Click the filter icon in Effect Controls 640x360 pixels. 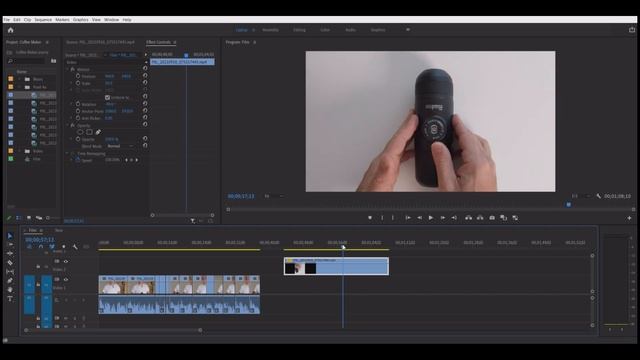[193, 221]
